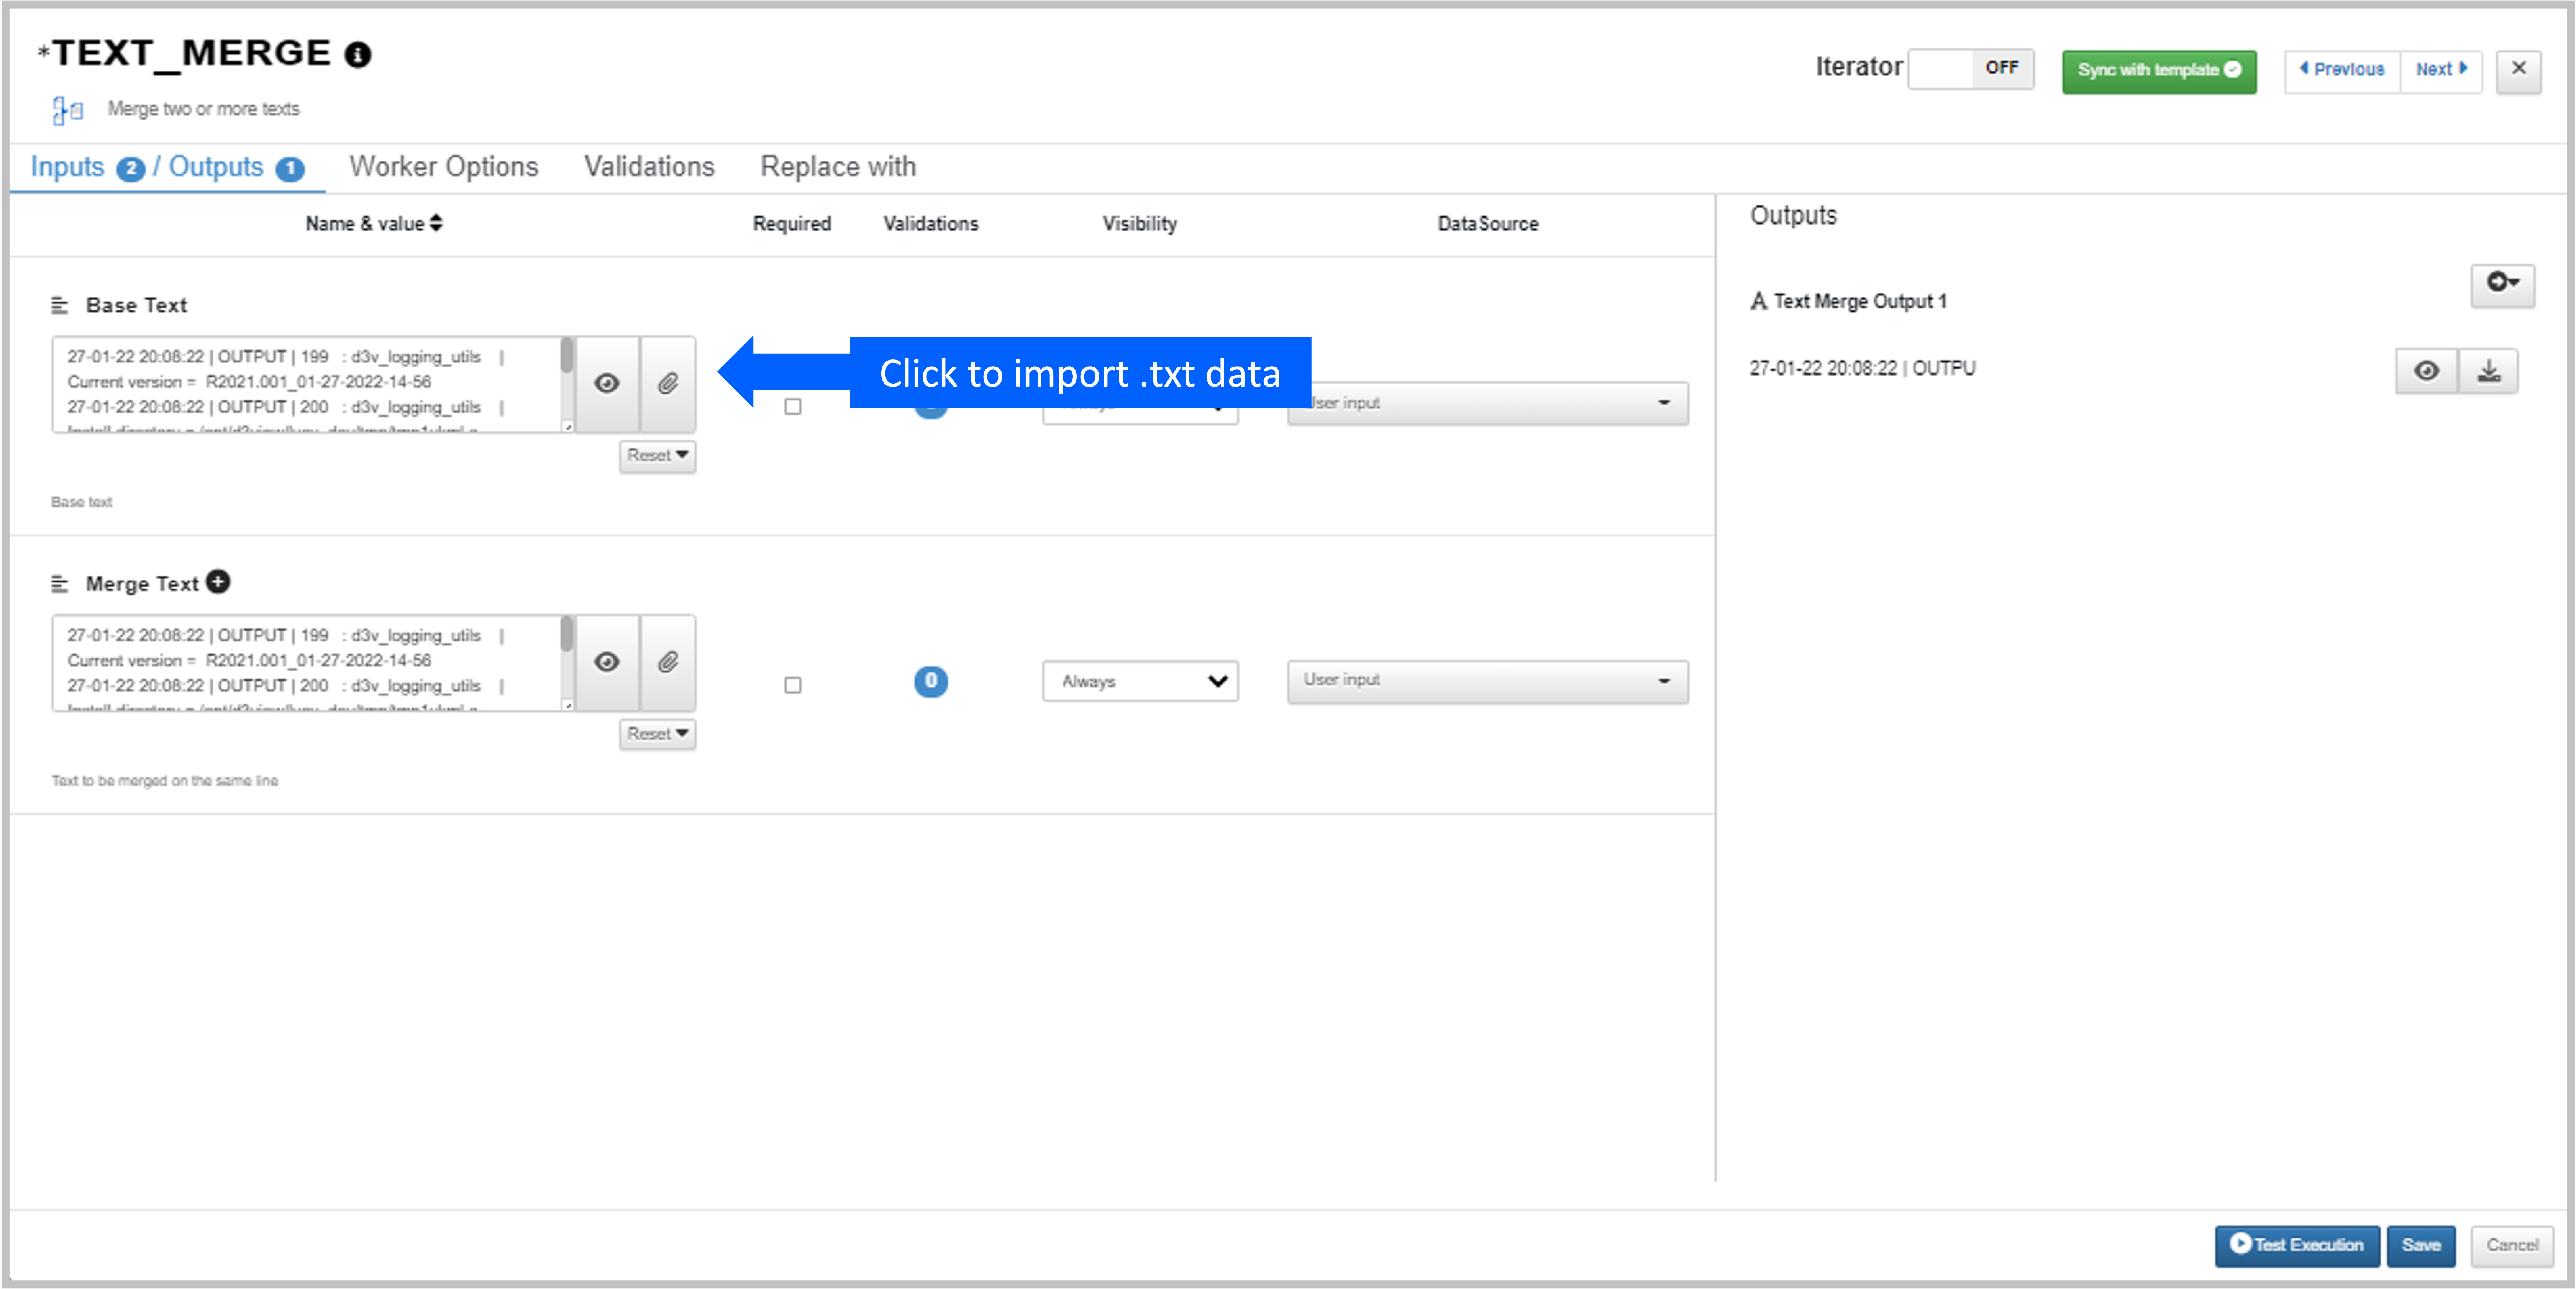Viewport: 2576px width, 1289px height.
Task: Open the Replace with tab
Action: pos(838,167)
